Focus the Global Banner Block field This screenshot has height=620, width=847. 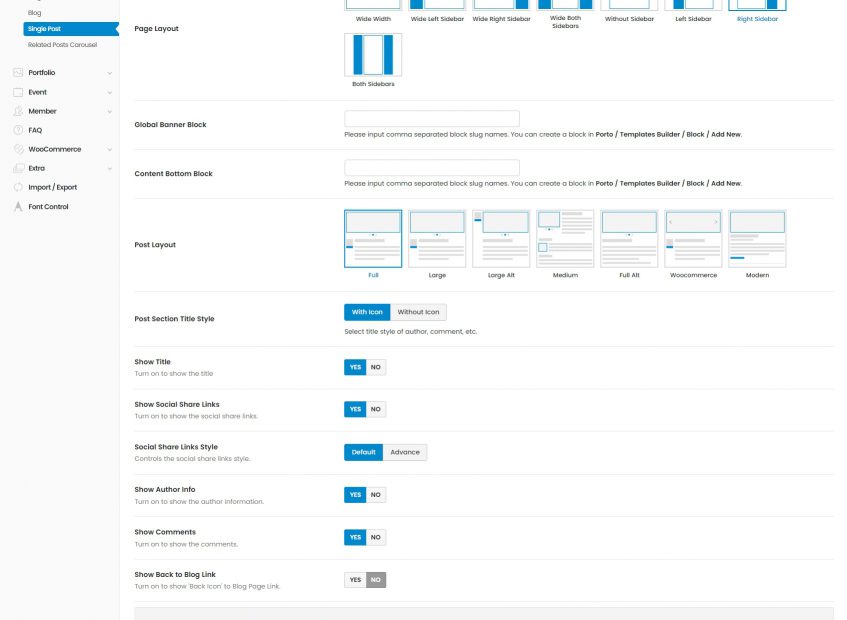(x=431, y=119)
